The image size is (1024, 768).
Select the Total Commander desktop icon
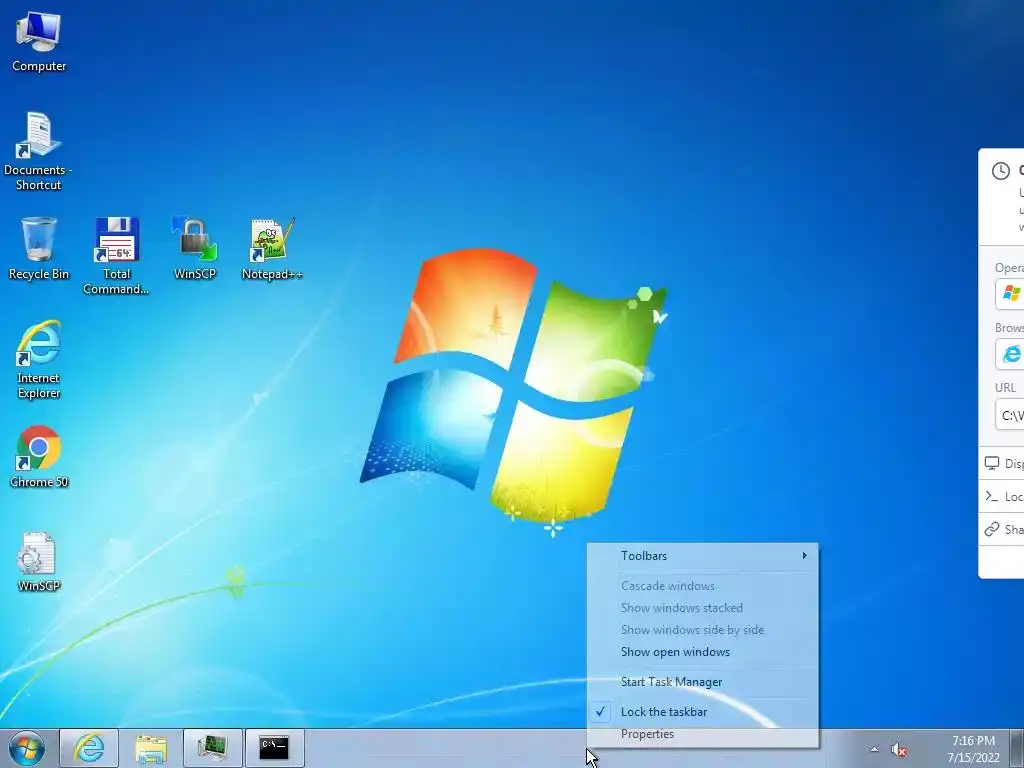(116, 255)
